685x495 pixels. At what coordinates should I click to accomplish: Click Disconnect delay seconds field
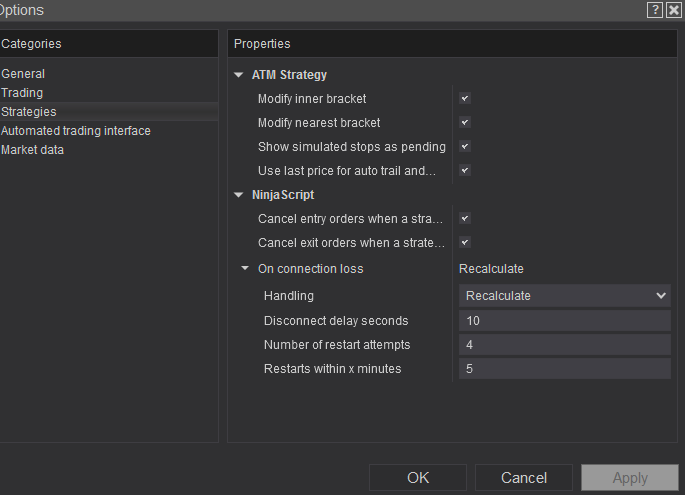564,321
